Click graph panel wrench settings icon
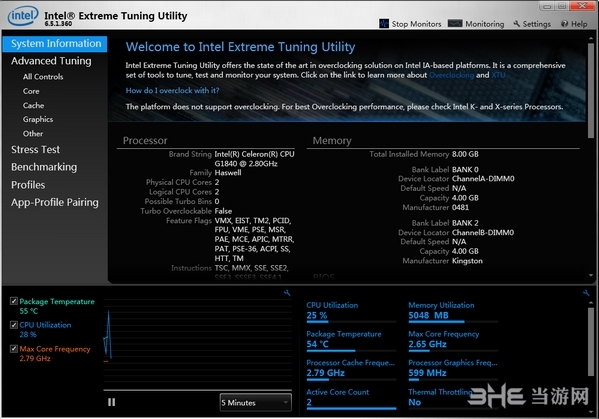 tap(287, 293)
